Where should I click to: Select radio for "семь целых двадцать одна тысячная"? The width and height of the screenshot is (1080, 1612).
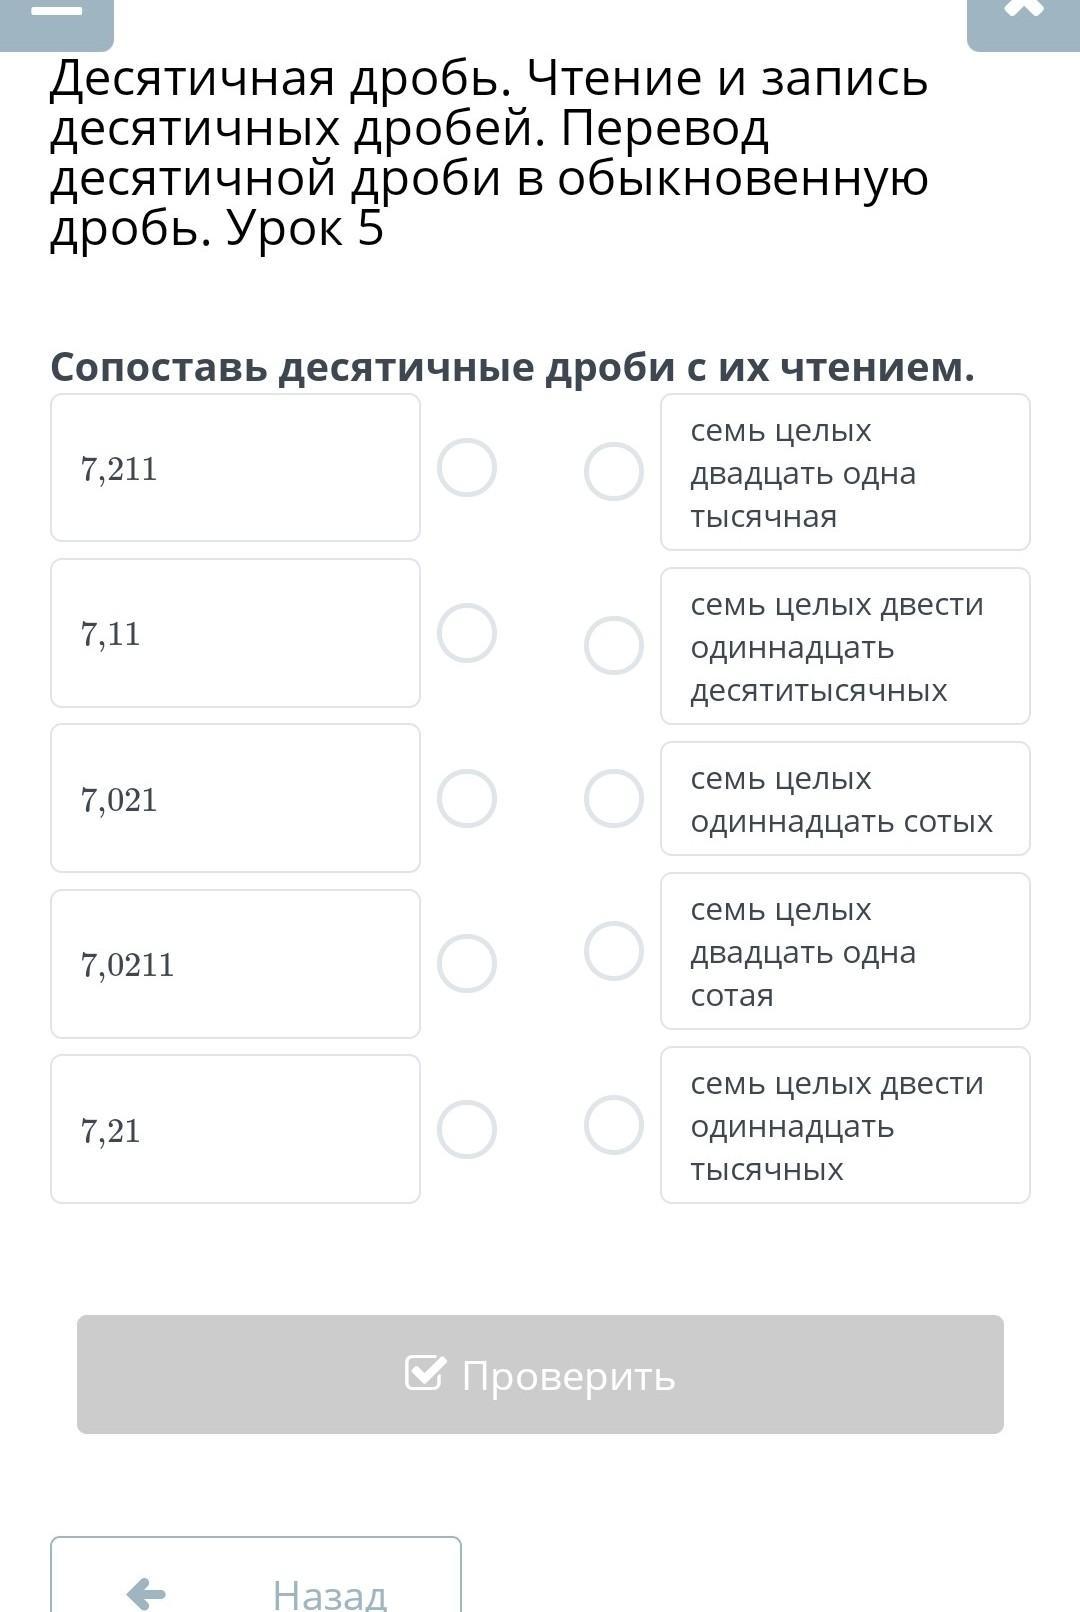tap(614, 472)
